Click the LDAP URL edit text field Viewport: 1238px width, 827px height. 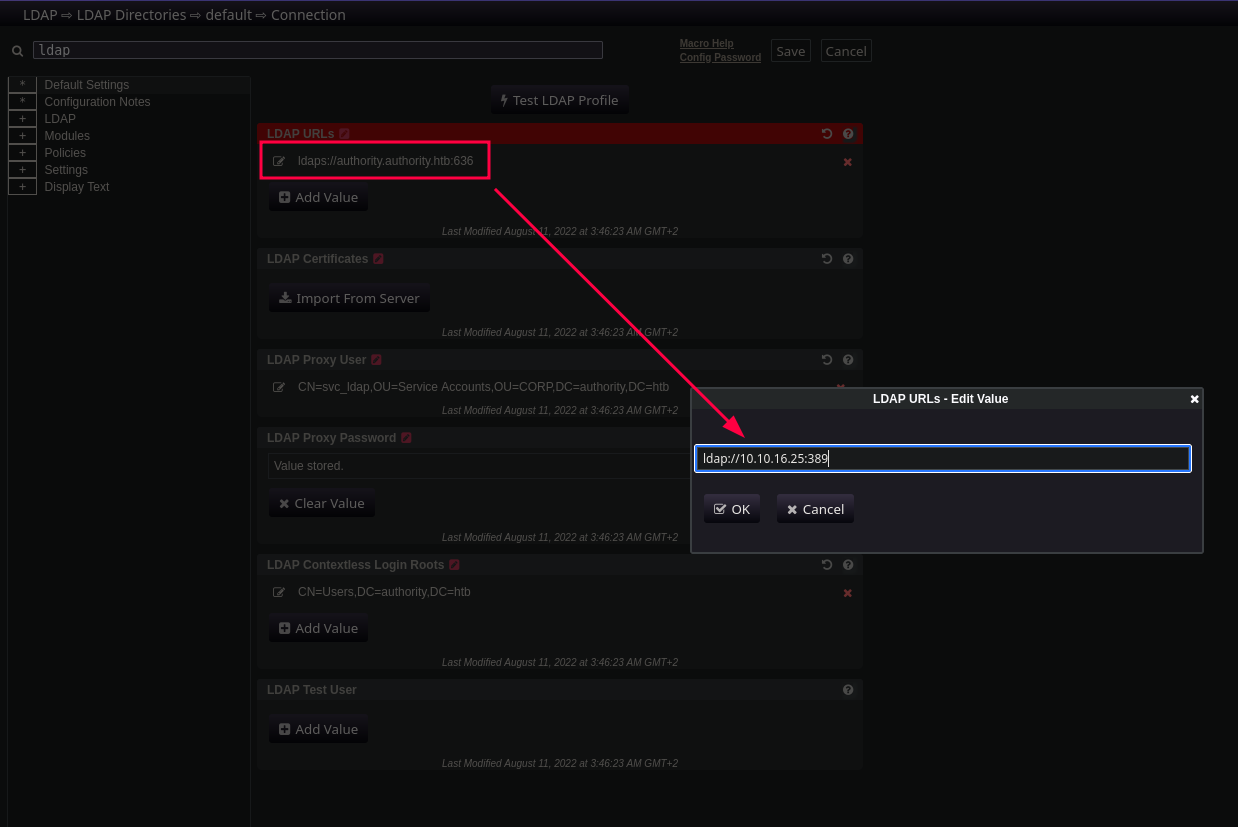pyautogui.click(x=942, y=459)
